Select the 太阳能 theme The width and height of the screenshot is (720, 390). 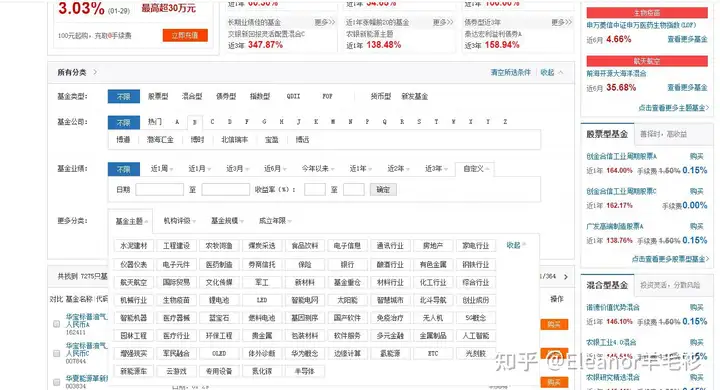(x=348, y=300)
